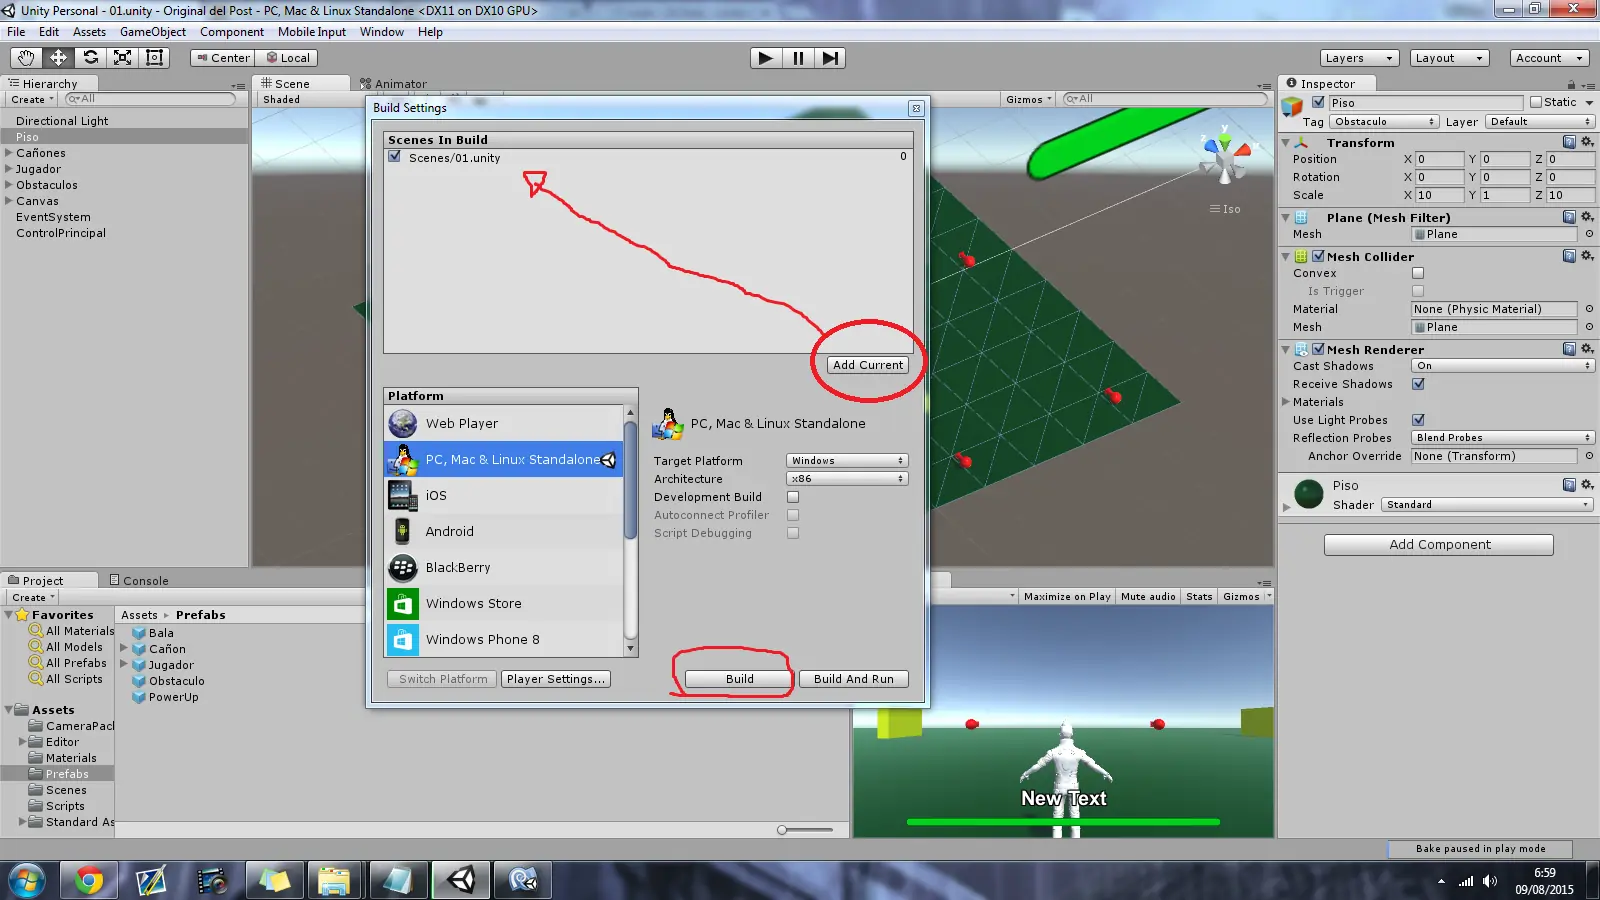The height and width of the screenshot is (900, 1600).
Task: Open Mesh Renderer gear settings
Action: tap(1587, 350)
